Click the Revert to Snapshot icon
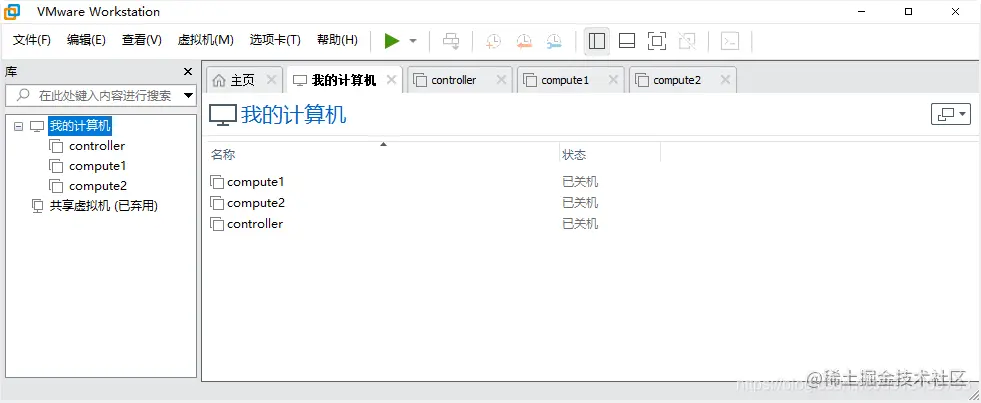 pos(524,41)
